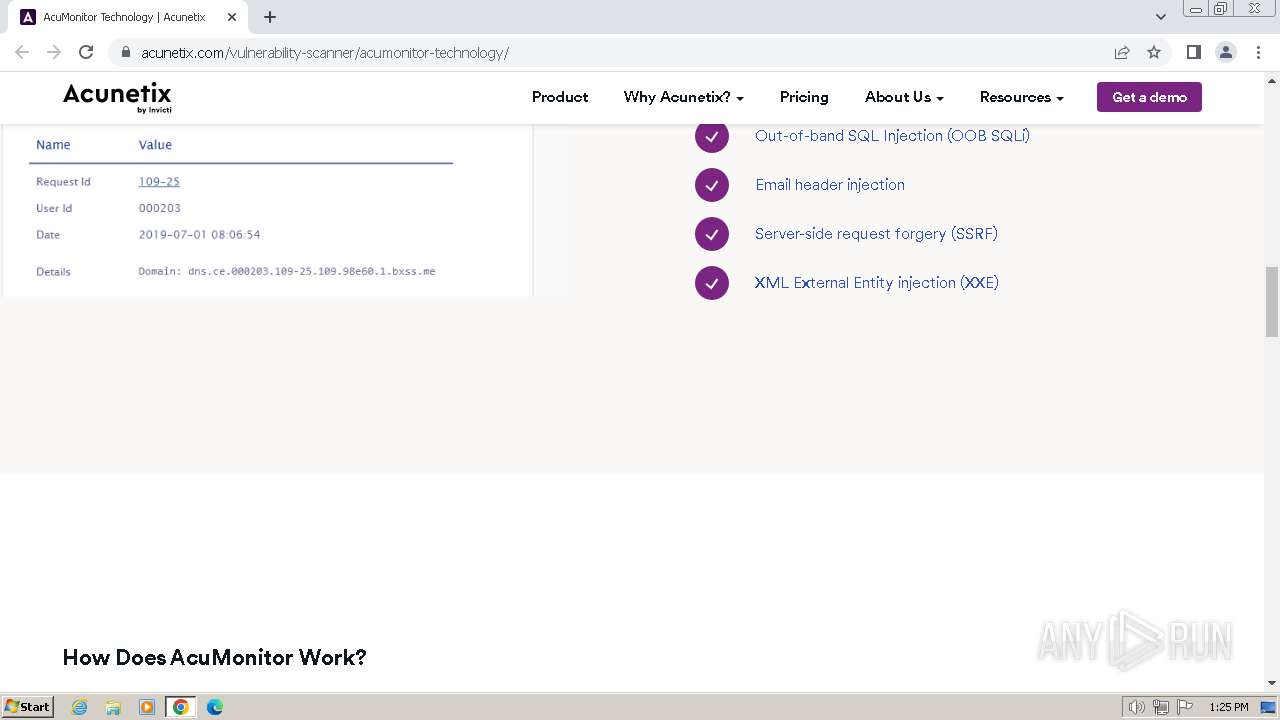The image size is (1280, 720).
Task: Bookmark this page with star icon
Action: [x=1154, y=52]
